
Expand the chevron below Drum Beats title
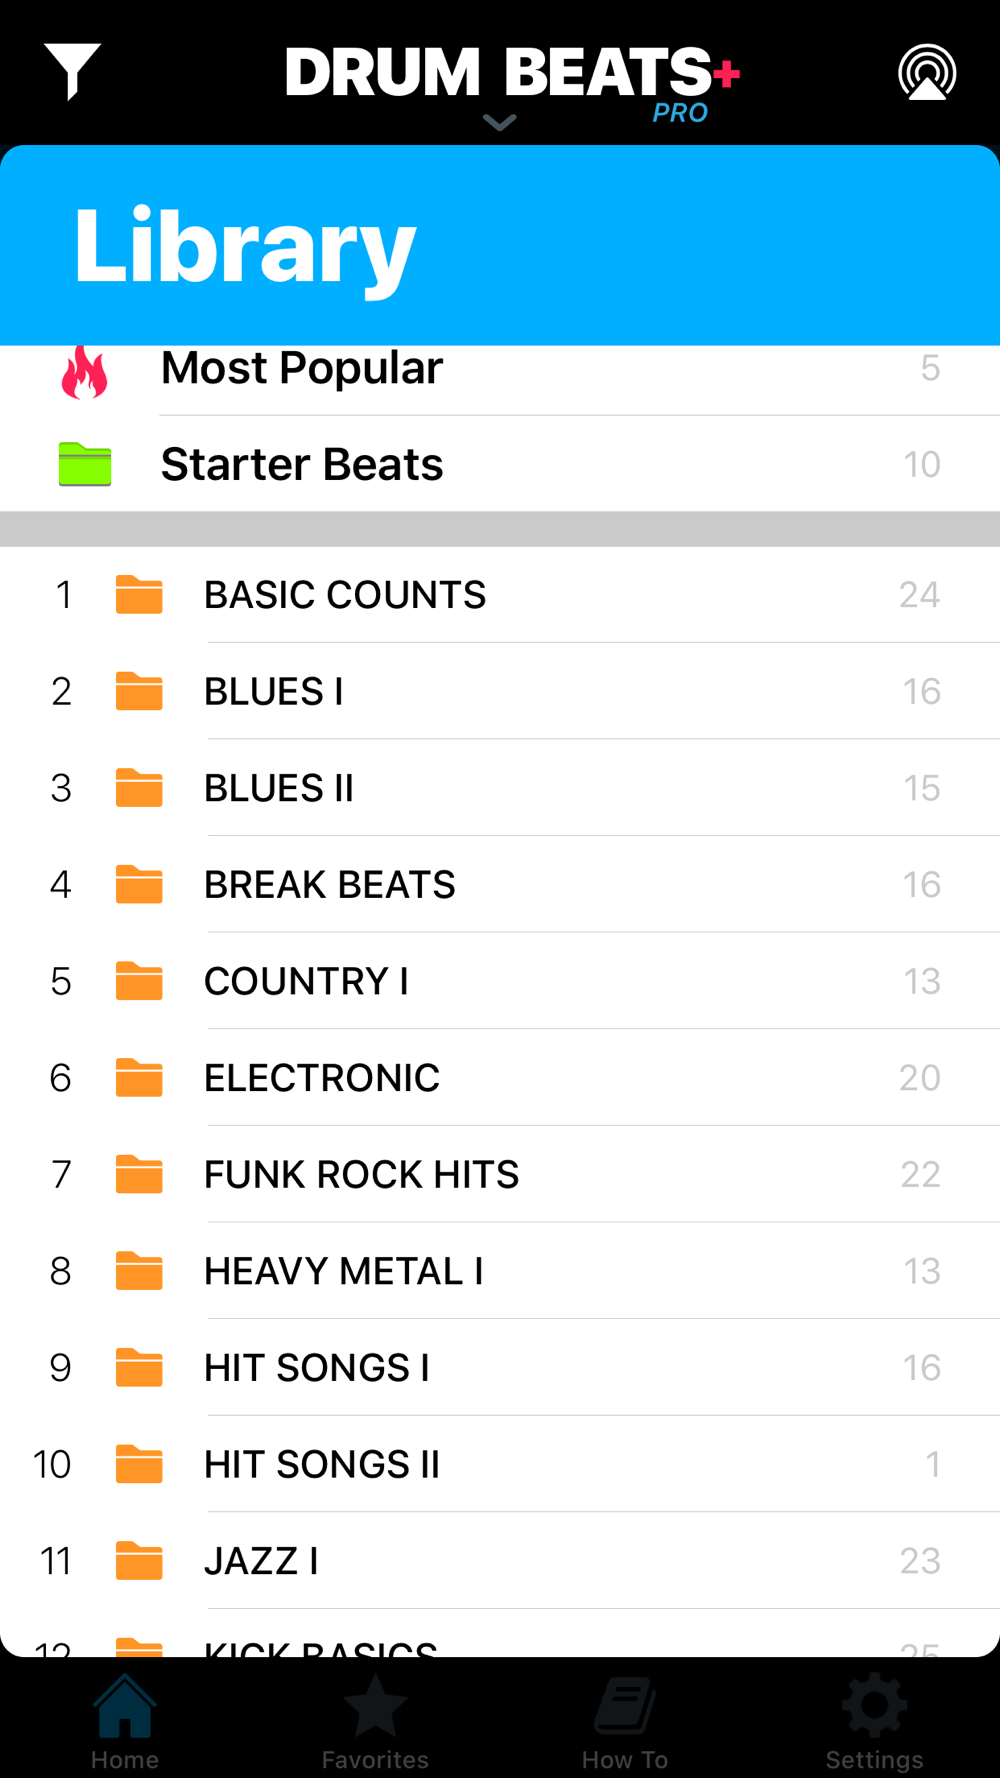[x=499, y=122]
